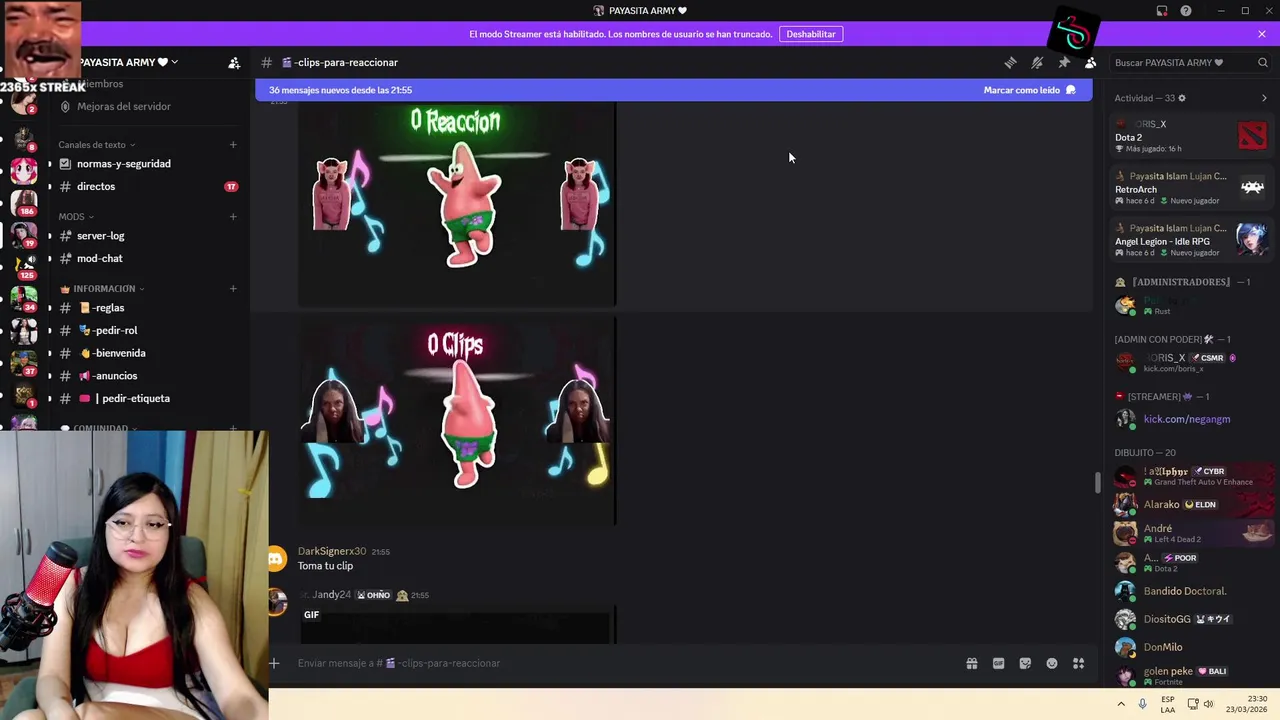This screenshot has width=1280, height=720.
Task: Collapse the INFORMACION category
Action: point(102,289)
